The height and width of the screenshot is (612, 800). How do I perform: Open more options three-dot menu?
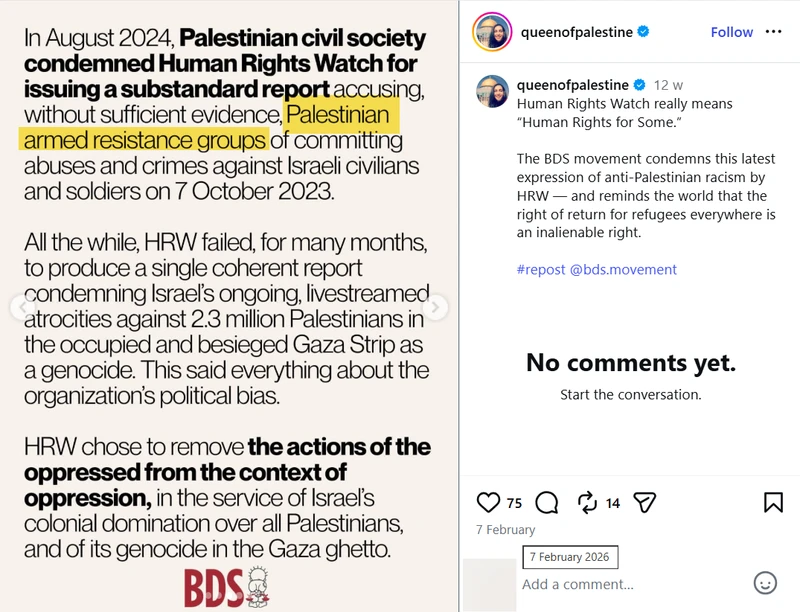click(x=773, y=32)
